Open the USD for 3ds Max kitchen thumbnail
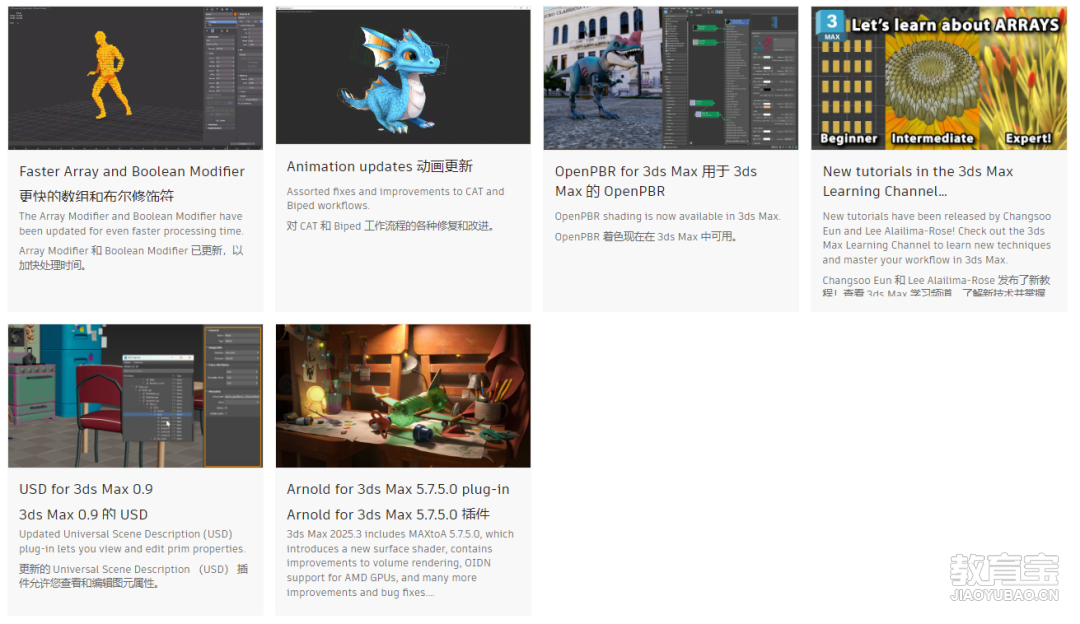The width and height of the screenshot is (1080, 624). click(x=135, y=396)
